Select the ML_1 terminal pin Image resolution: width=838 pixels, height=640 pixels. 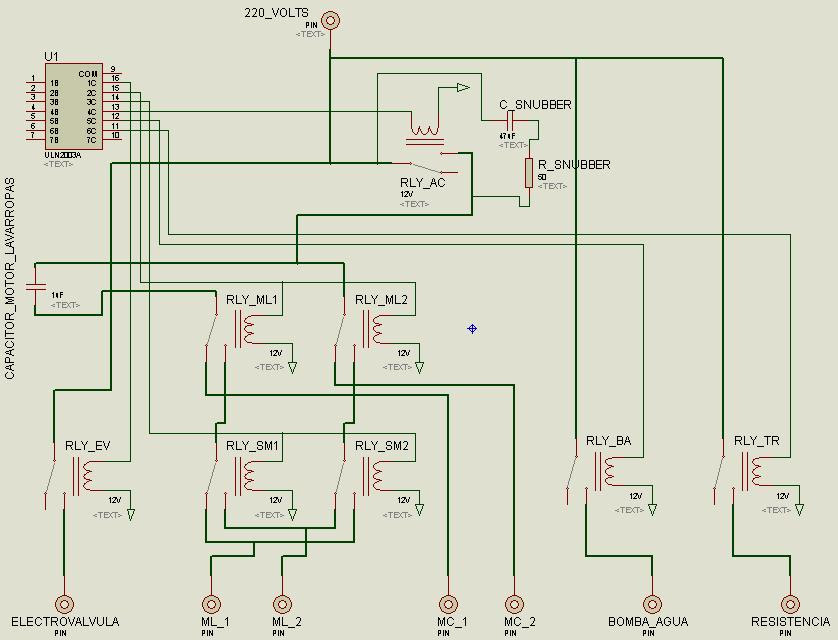point(212,604)
